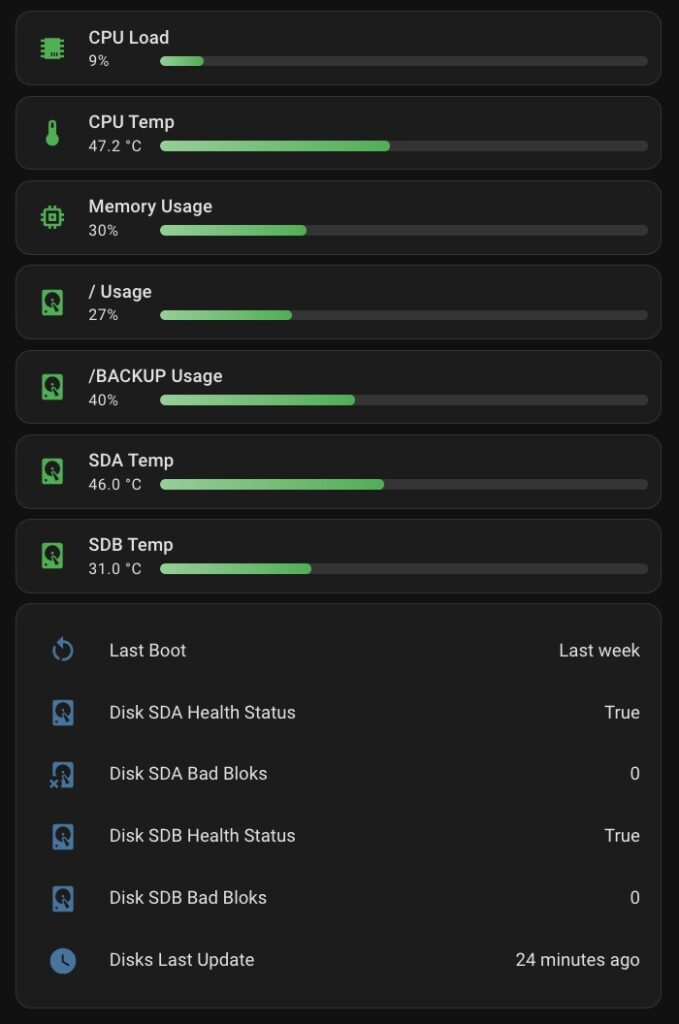
Task: Click the / Usage disk icon
Action: click(x=52, y=302)
